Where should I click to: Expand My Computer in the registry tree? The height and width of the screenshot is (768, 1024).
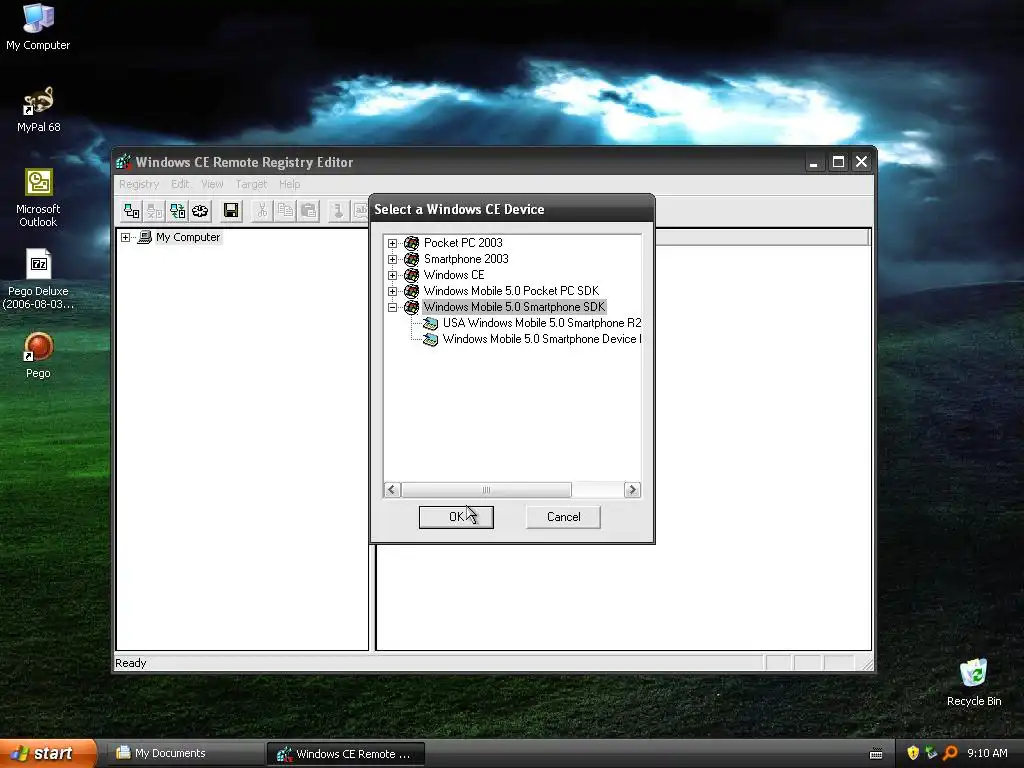125,238
